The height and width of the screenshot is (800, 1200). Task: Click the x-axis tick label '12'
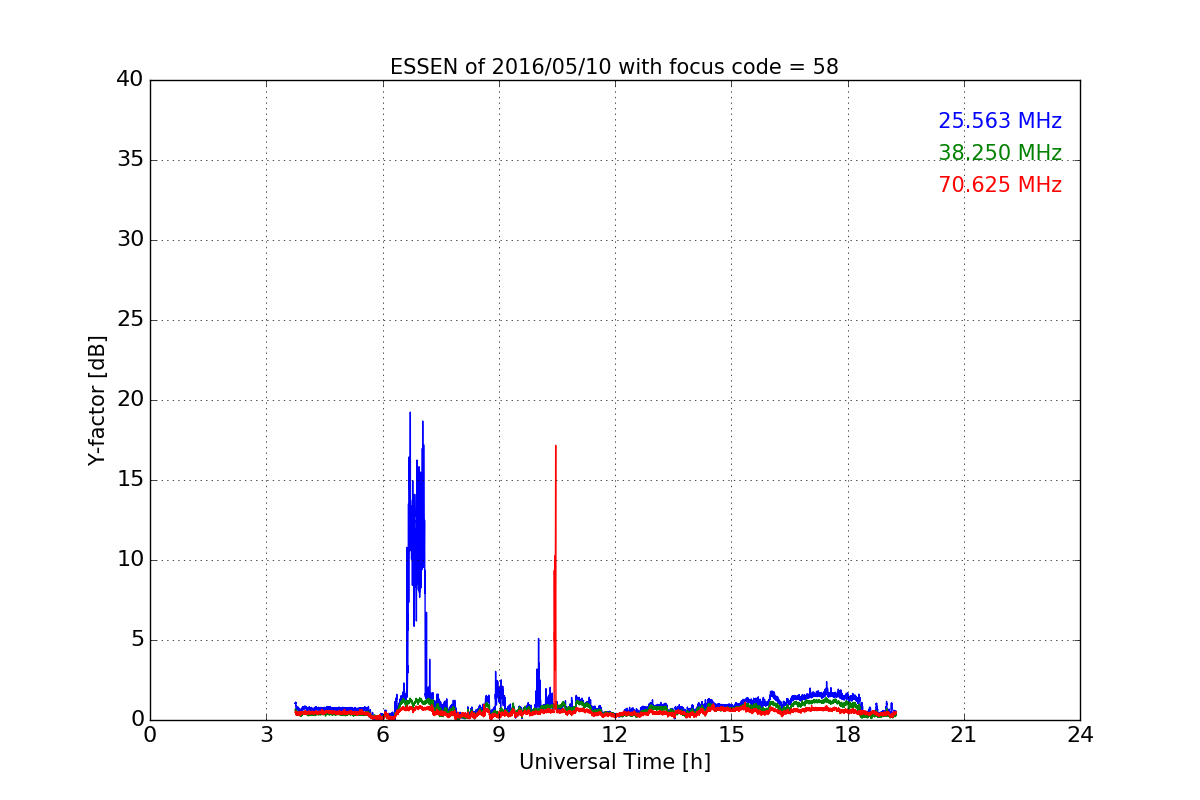(615, 735)
